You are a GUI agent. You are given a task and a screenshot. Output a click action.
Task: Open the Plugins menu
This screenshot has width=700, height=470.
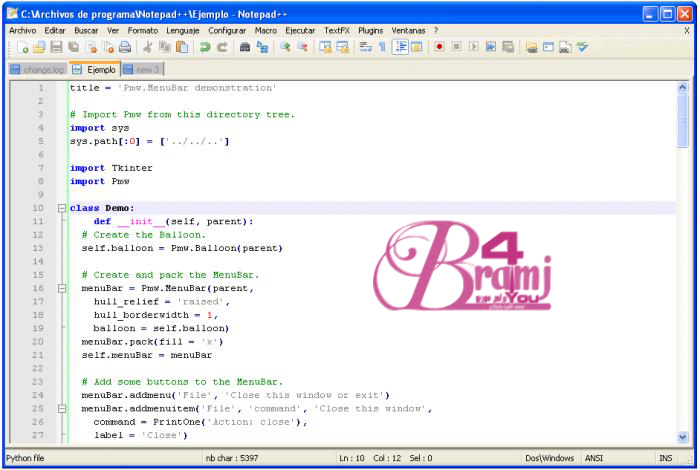point(371,30)
